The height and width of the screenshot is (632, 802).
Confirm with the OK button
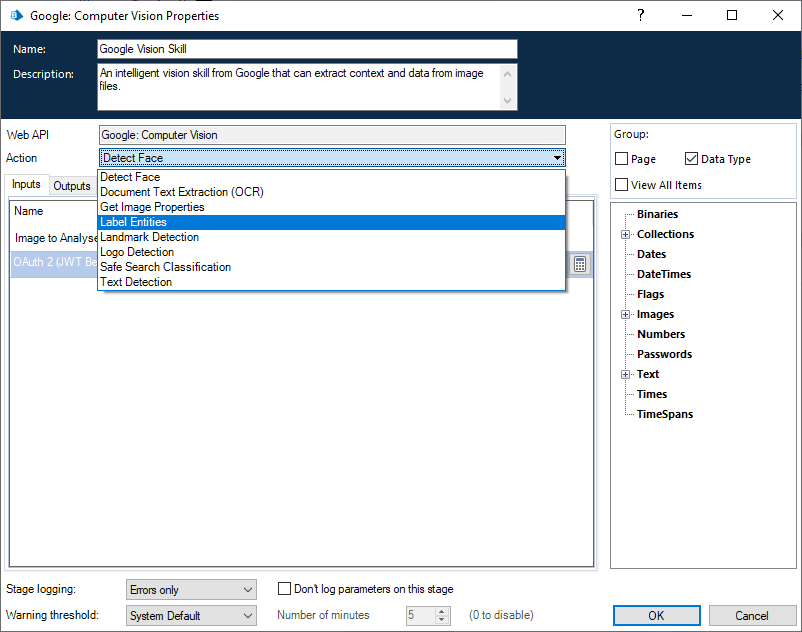pyautogui.click(x=657, y=616)
